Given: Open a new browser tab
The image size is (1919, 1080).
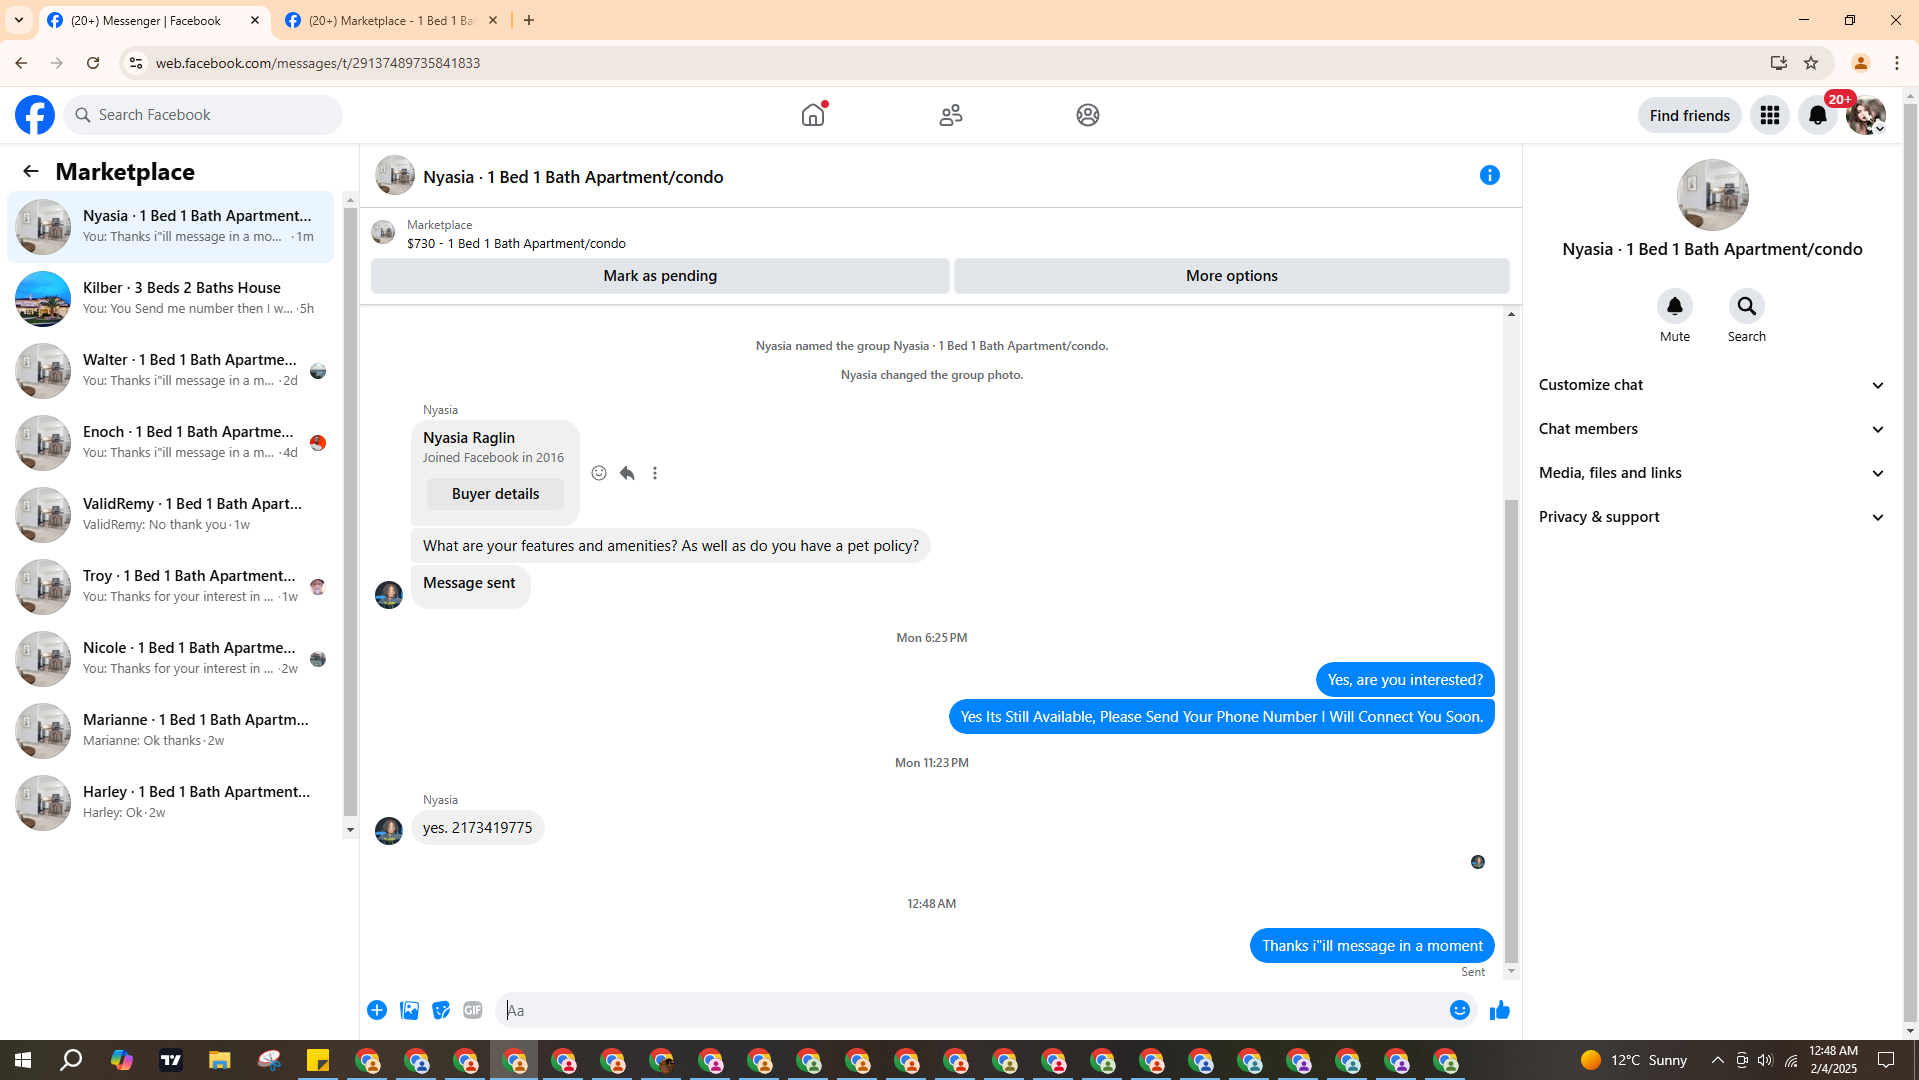Looking at the screenshot, I should [529, 20].
